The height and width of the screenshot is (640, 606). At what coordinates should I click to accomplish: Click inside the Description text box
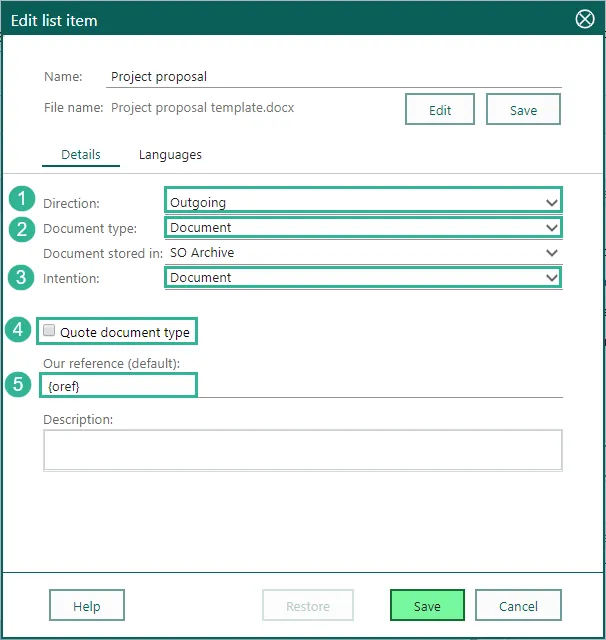[x=302, y=450]
